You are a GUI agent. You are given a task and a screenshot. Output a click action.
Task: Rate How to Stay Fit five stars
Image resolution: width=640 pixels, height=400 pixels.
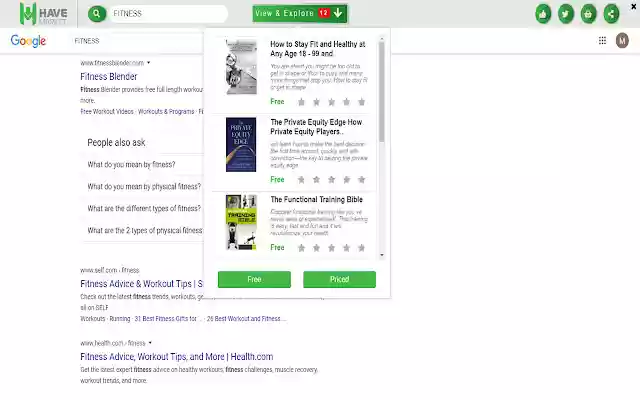361,102
